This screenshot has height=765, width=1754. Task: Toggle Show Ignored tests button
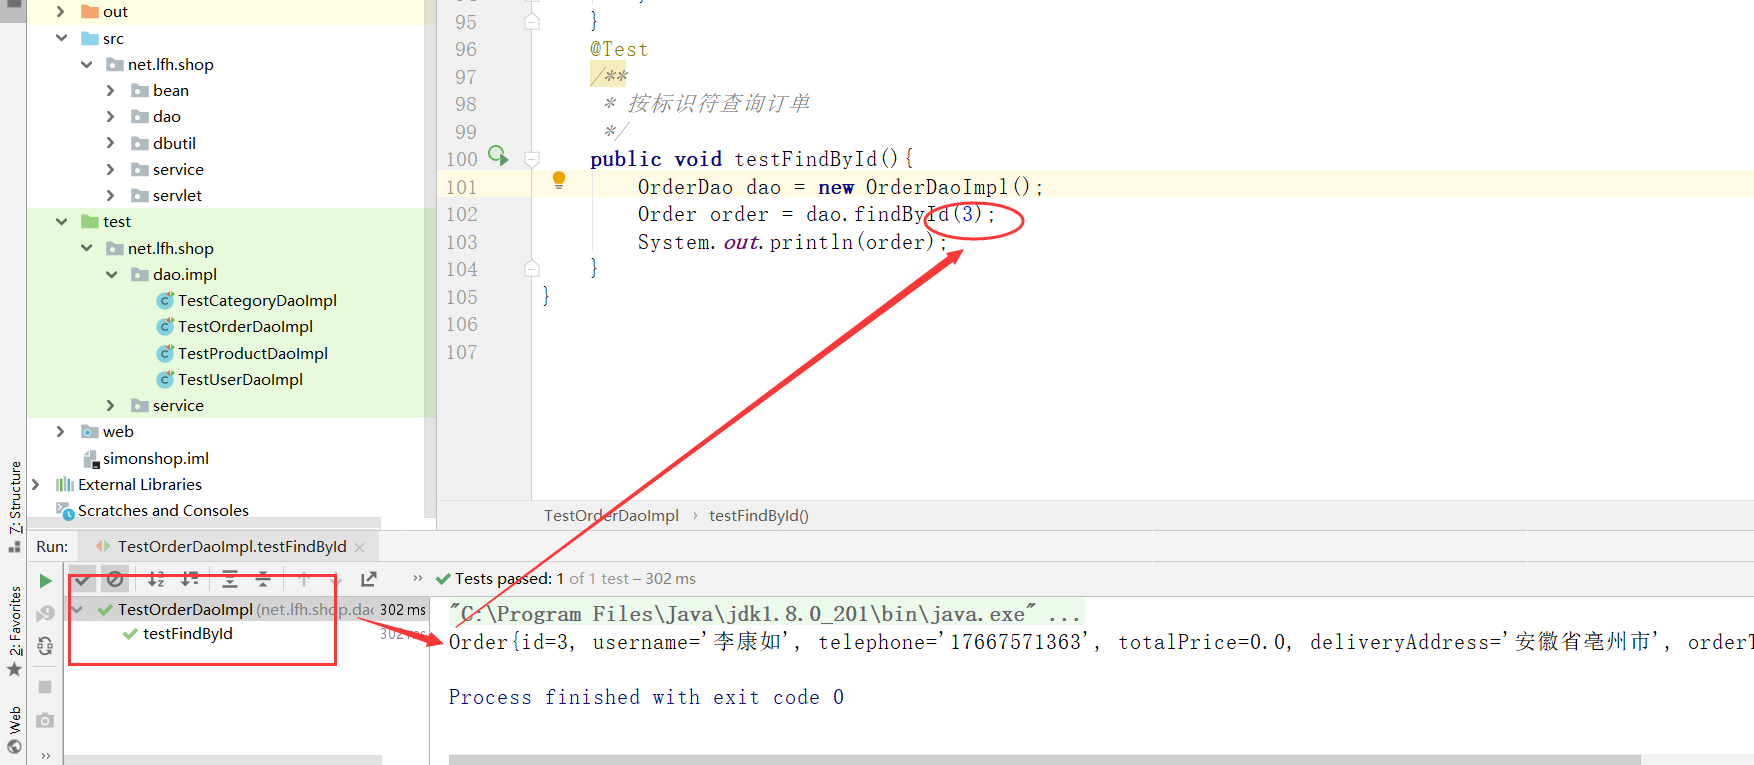115,579
